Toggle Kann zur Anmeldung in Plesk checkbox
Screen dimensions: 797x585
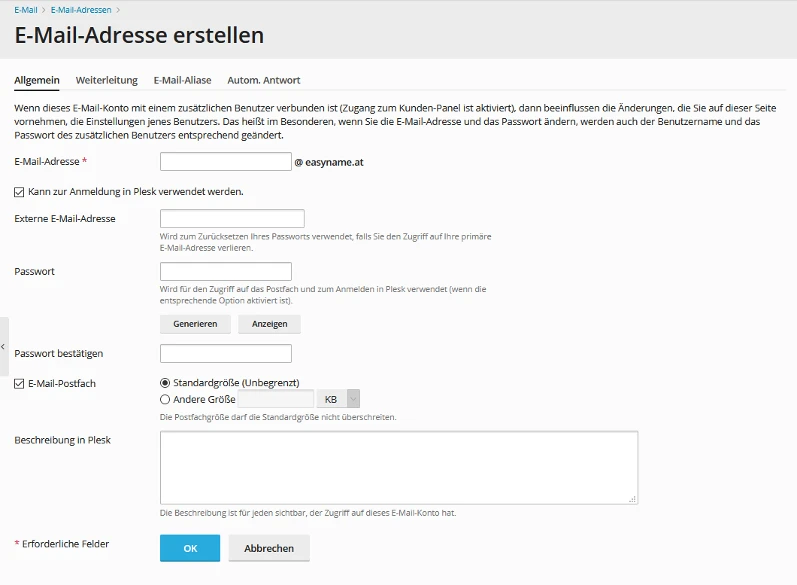click(19, 192)
